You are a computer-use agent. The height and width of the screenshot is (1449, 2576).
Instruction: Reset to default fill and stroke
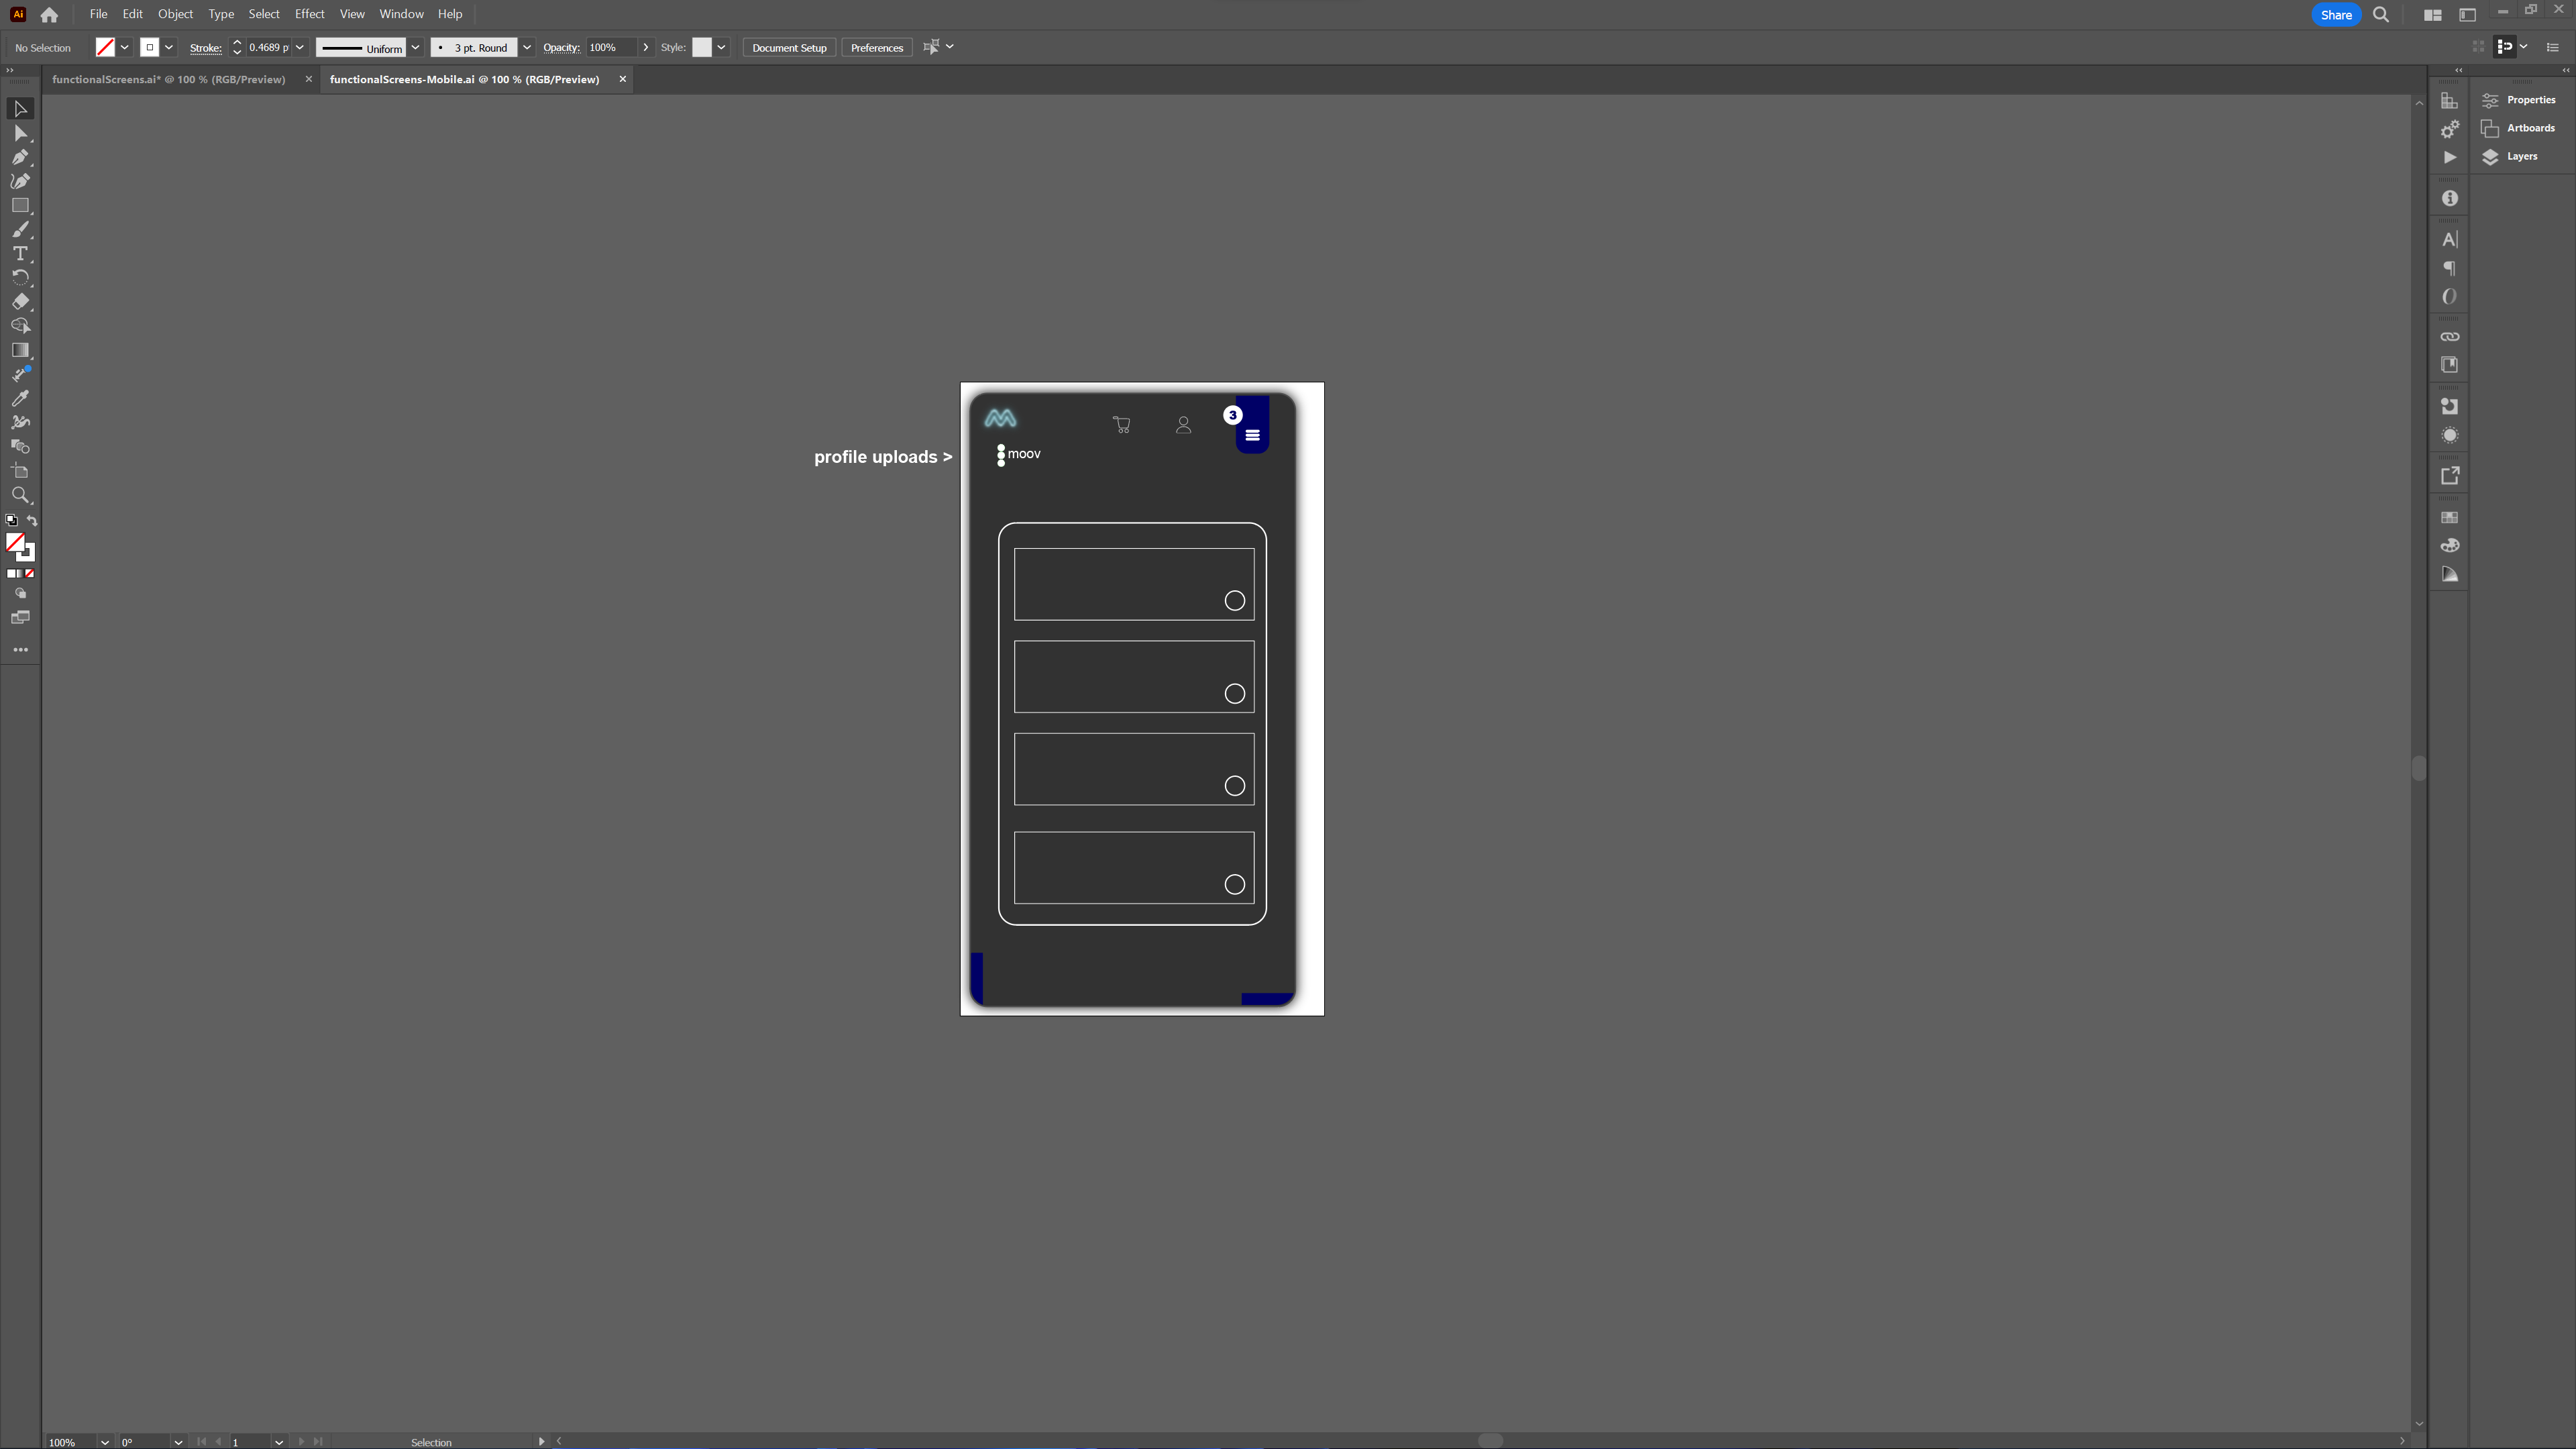[11, 520]
